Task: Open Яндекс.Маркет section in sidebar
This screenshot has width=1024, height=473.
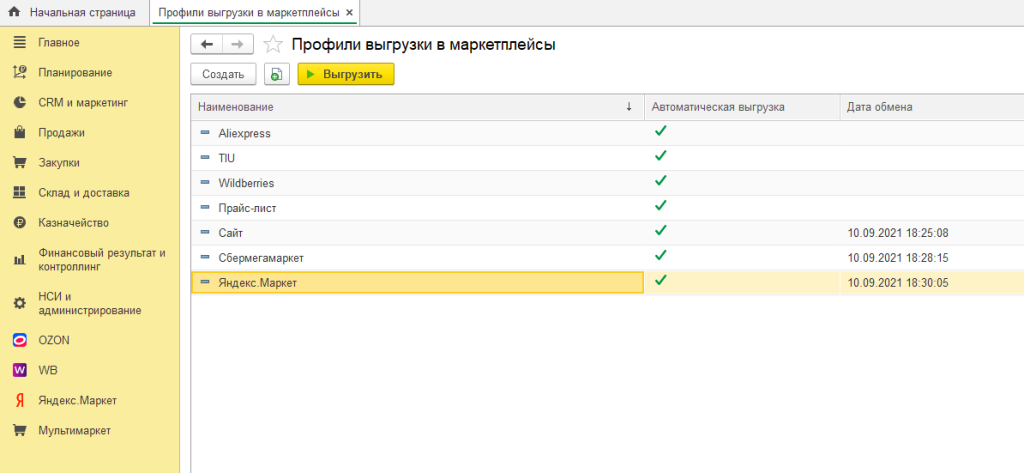Action: [x=77, y=400]
